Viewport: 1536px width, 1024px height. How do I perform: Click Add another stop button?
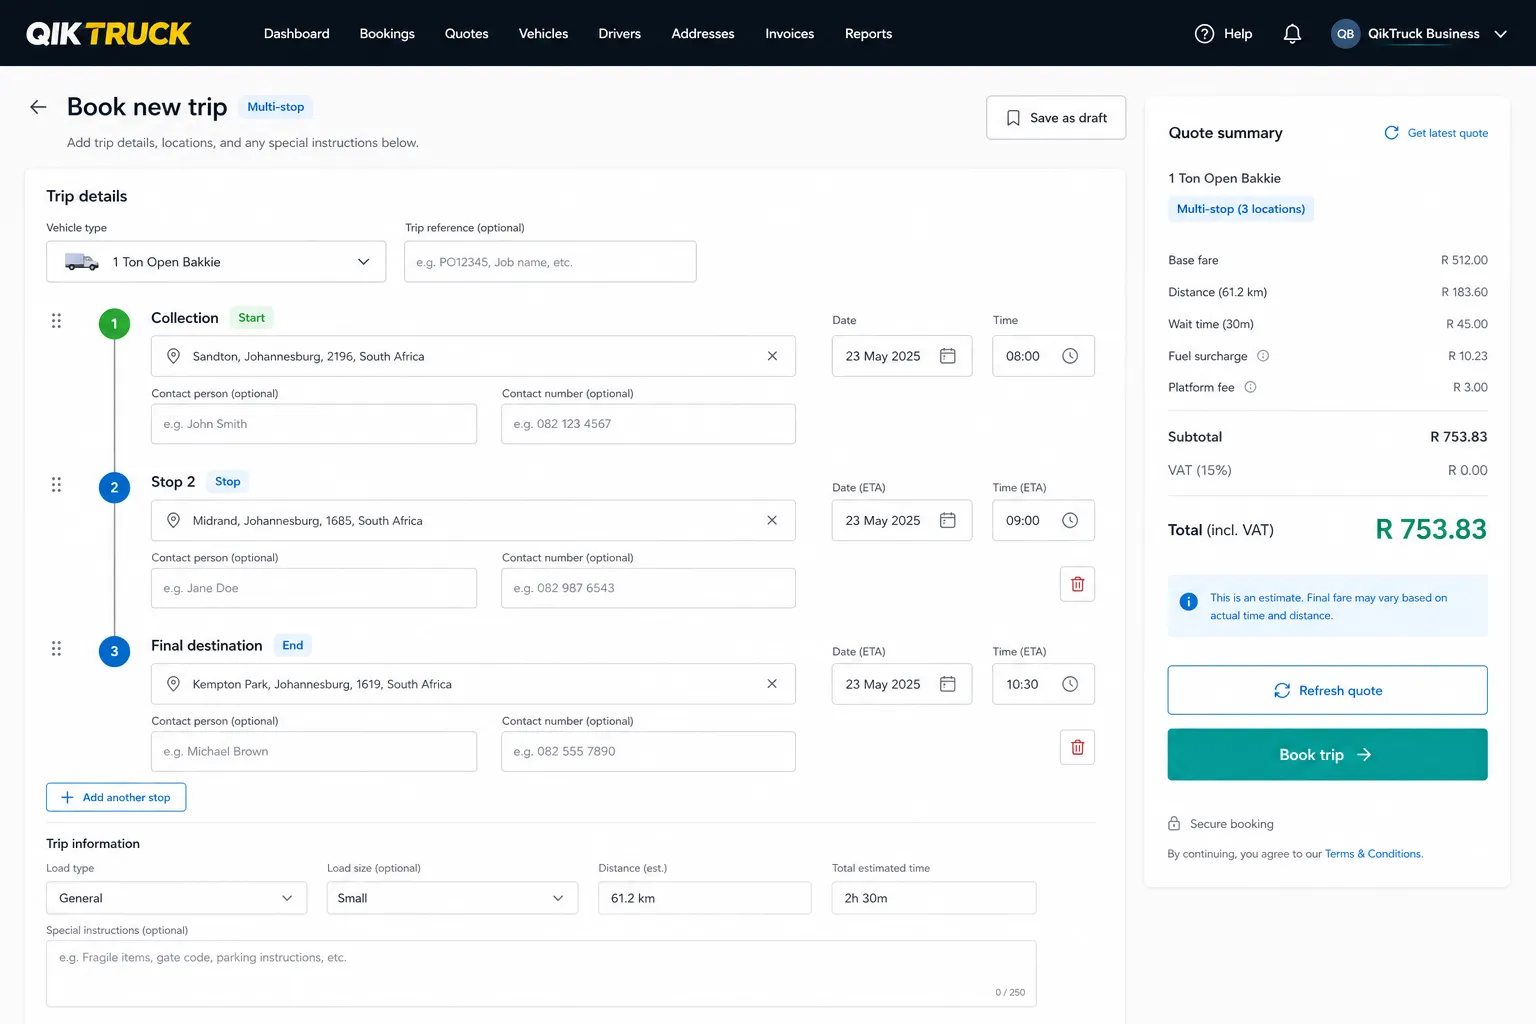(116, 797)
